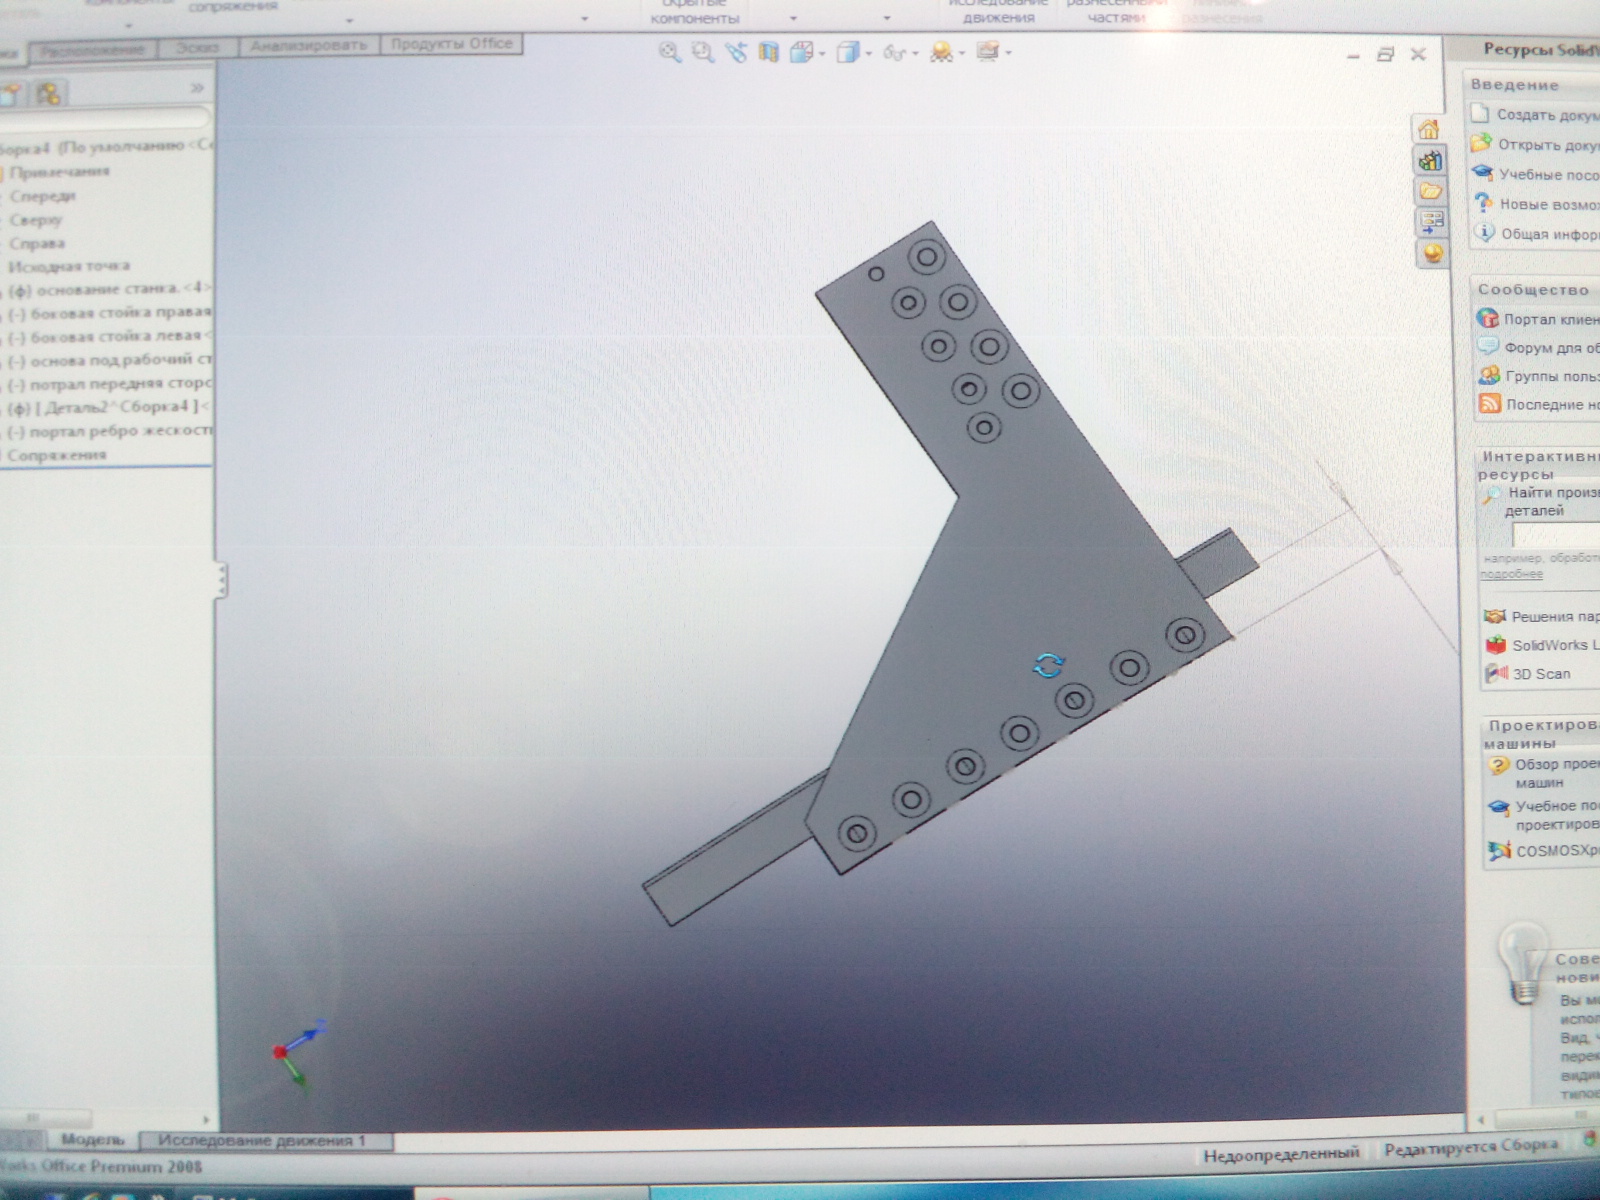Click the Создать документ page icon
Screen dimensions: 1600x1200
[x=1480, y=114]
